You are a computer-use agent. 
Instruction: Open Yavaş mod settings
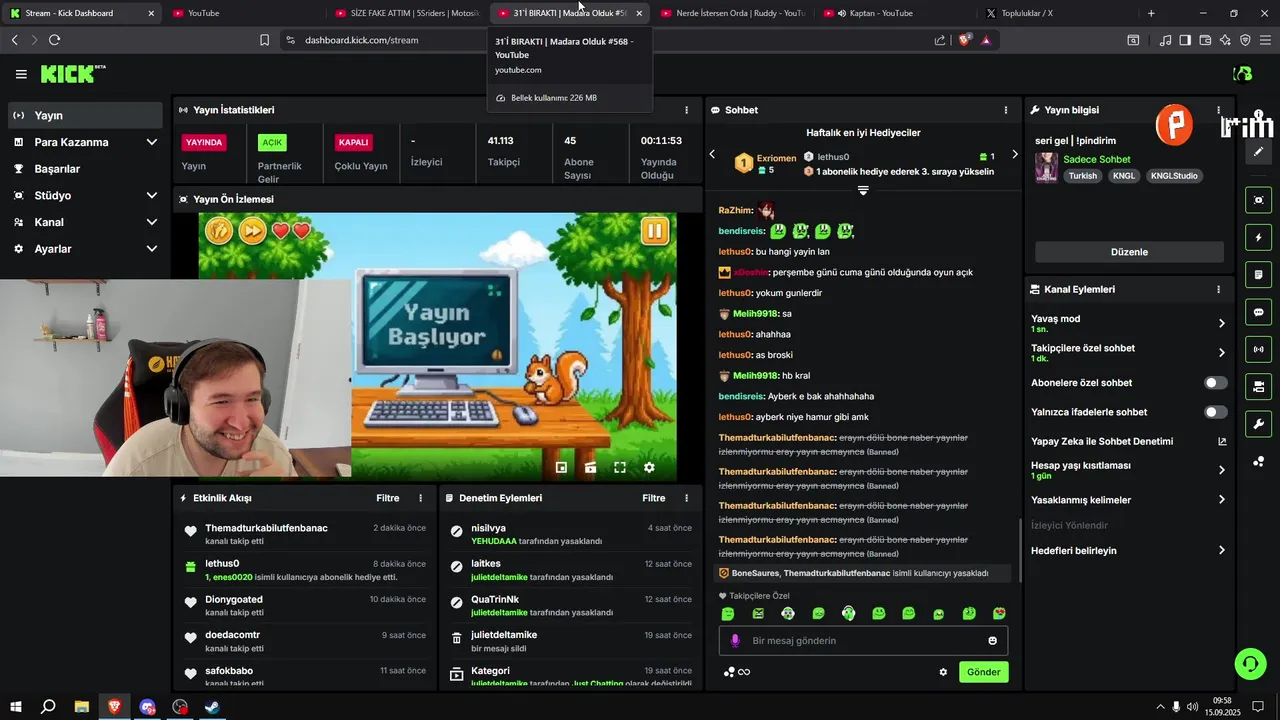[1129, 323]
